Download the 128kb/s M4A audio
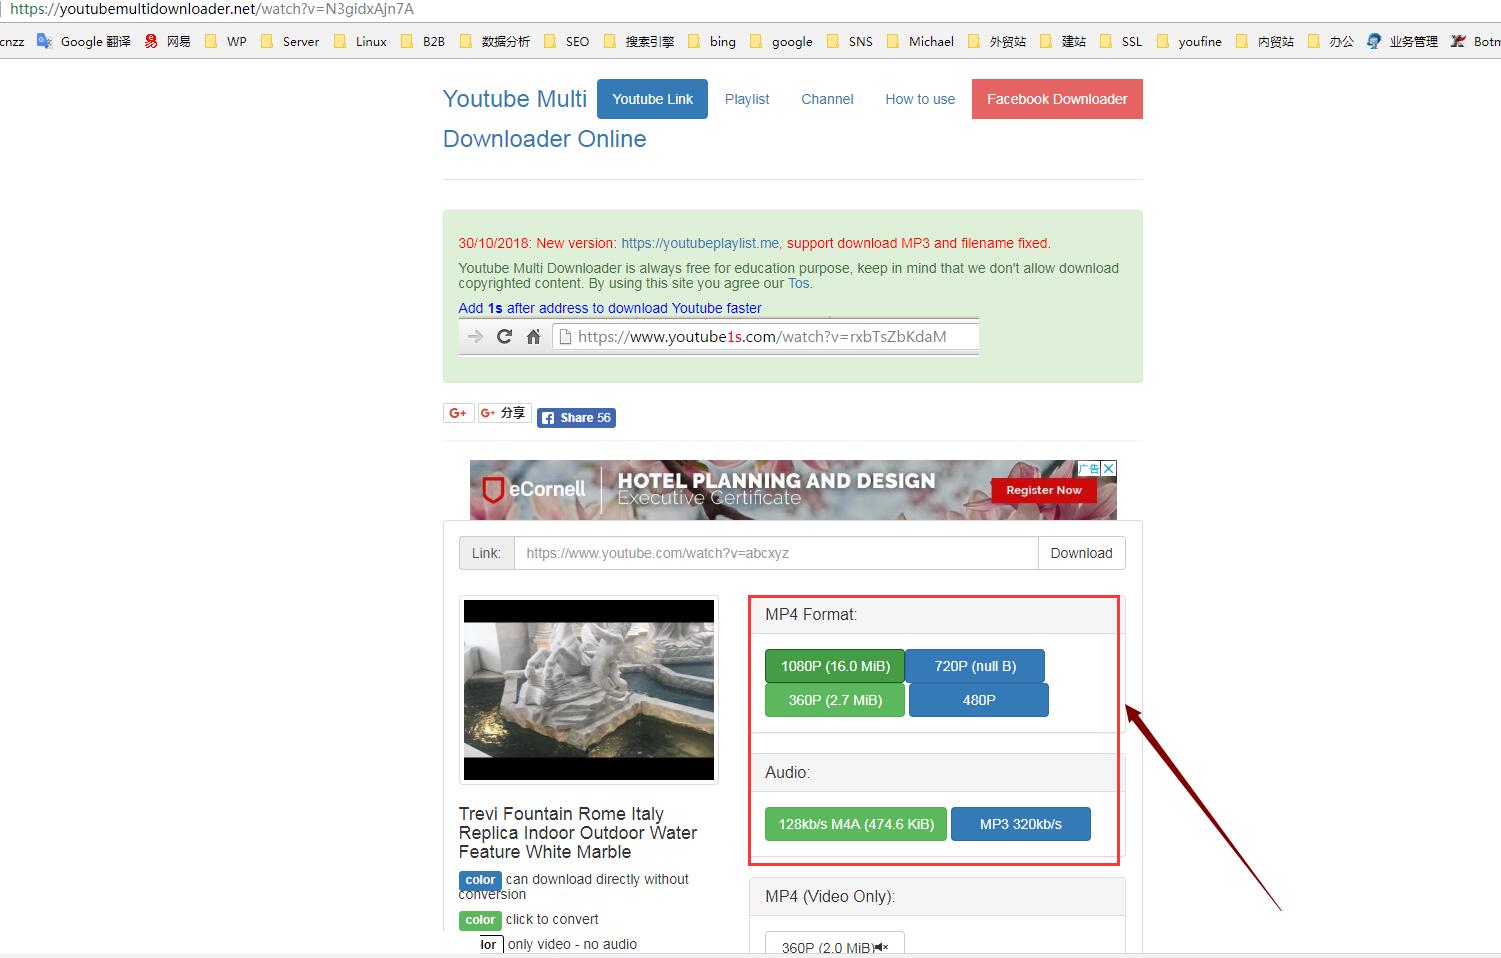Viewport: 1501px width, 958px height. (x=856, y=824)
